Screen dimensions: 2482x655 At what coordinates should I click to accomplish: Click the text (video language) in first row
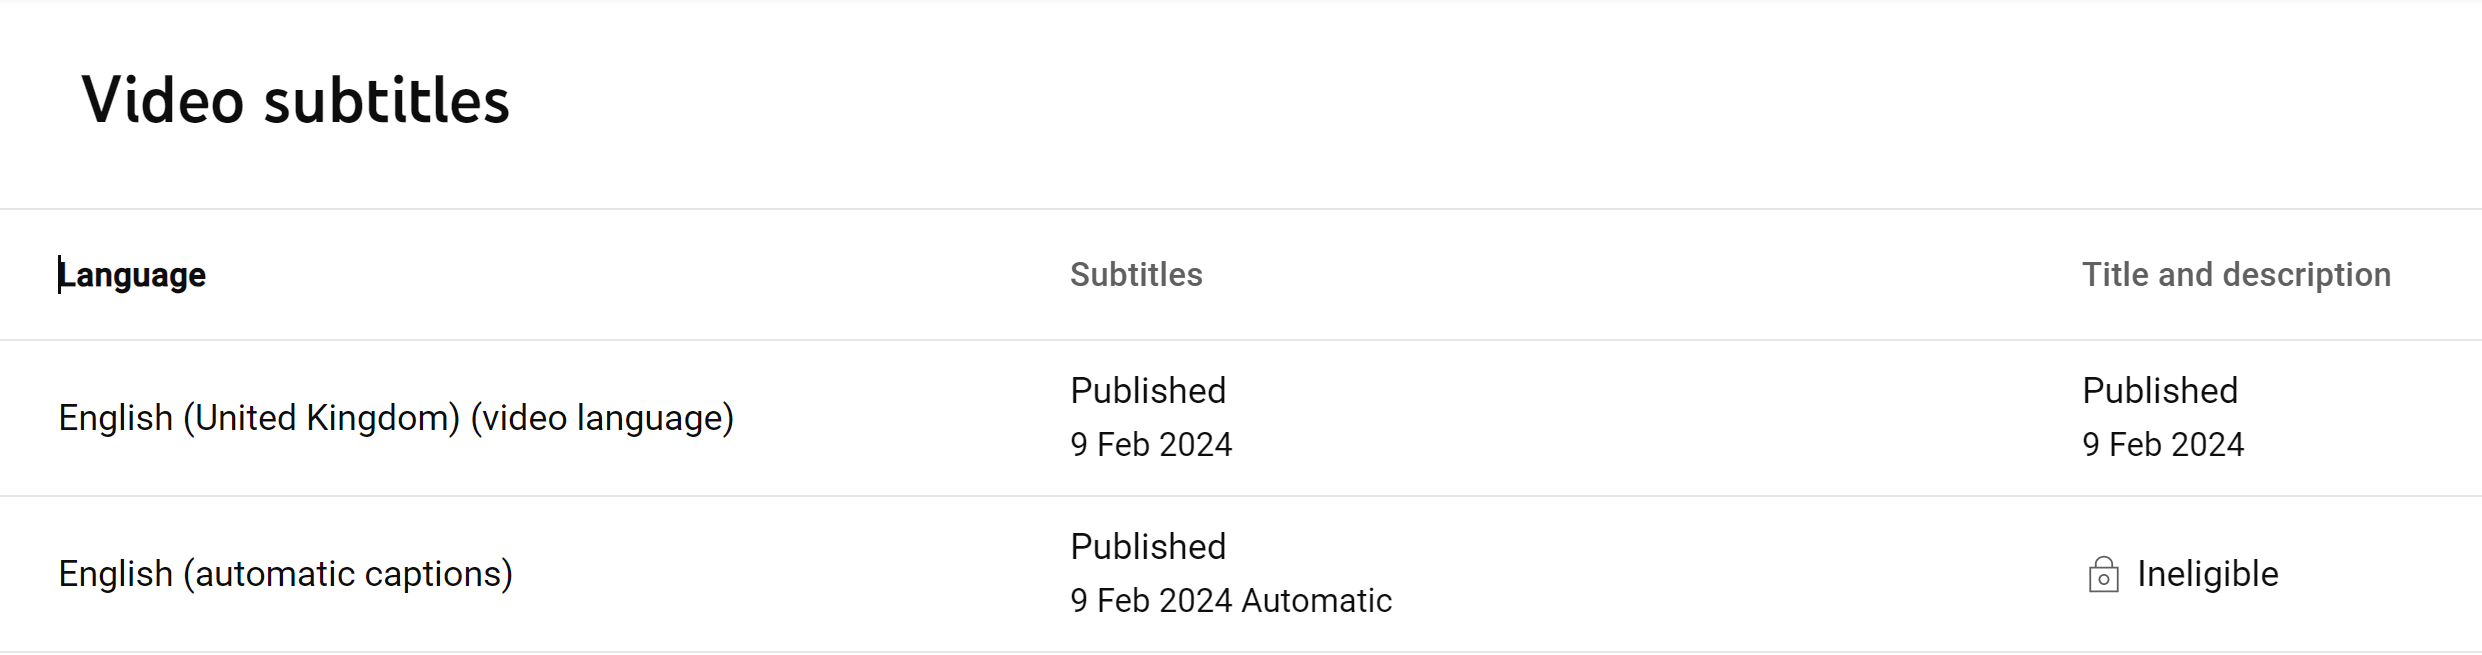(x=602, y=418)
